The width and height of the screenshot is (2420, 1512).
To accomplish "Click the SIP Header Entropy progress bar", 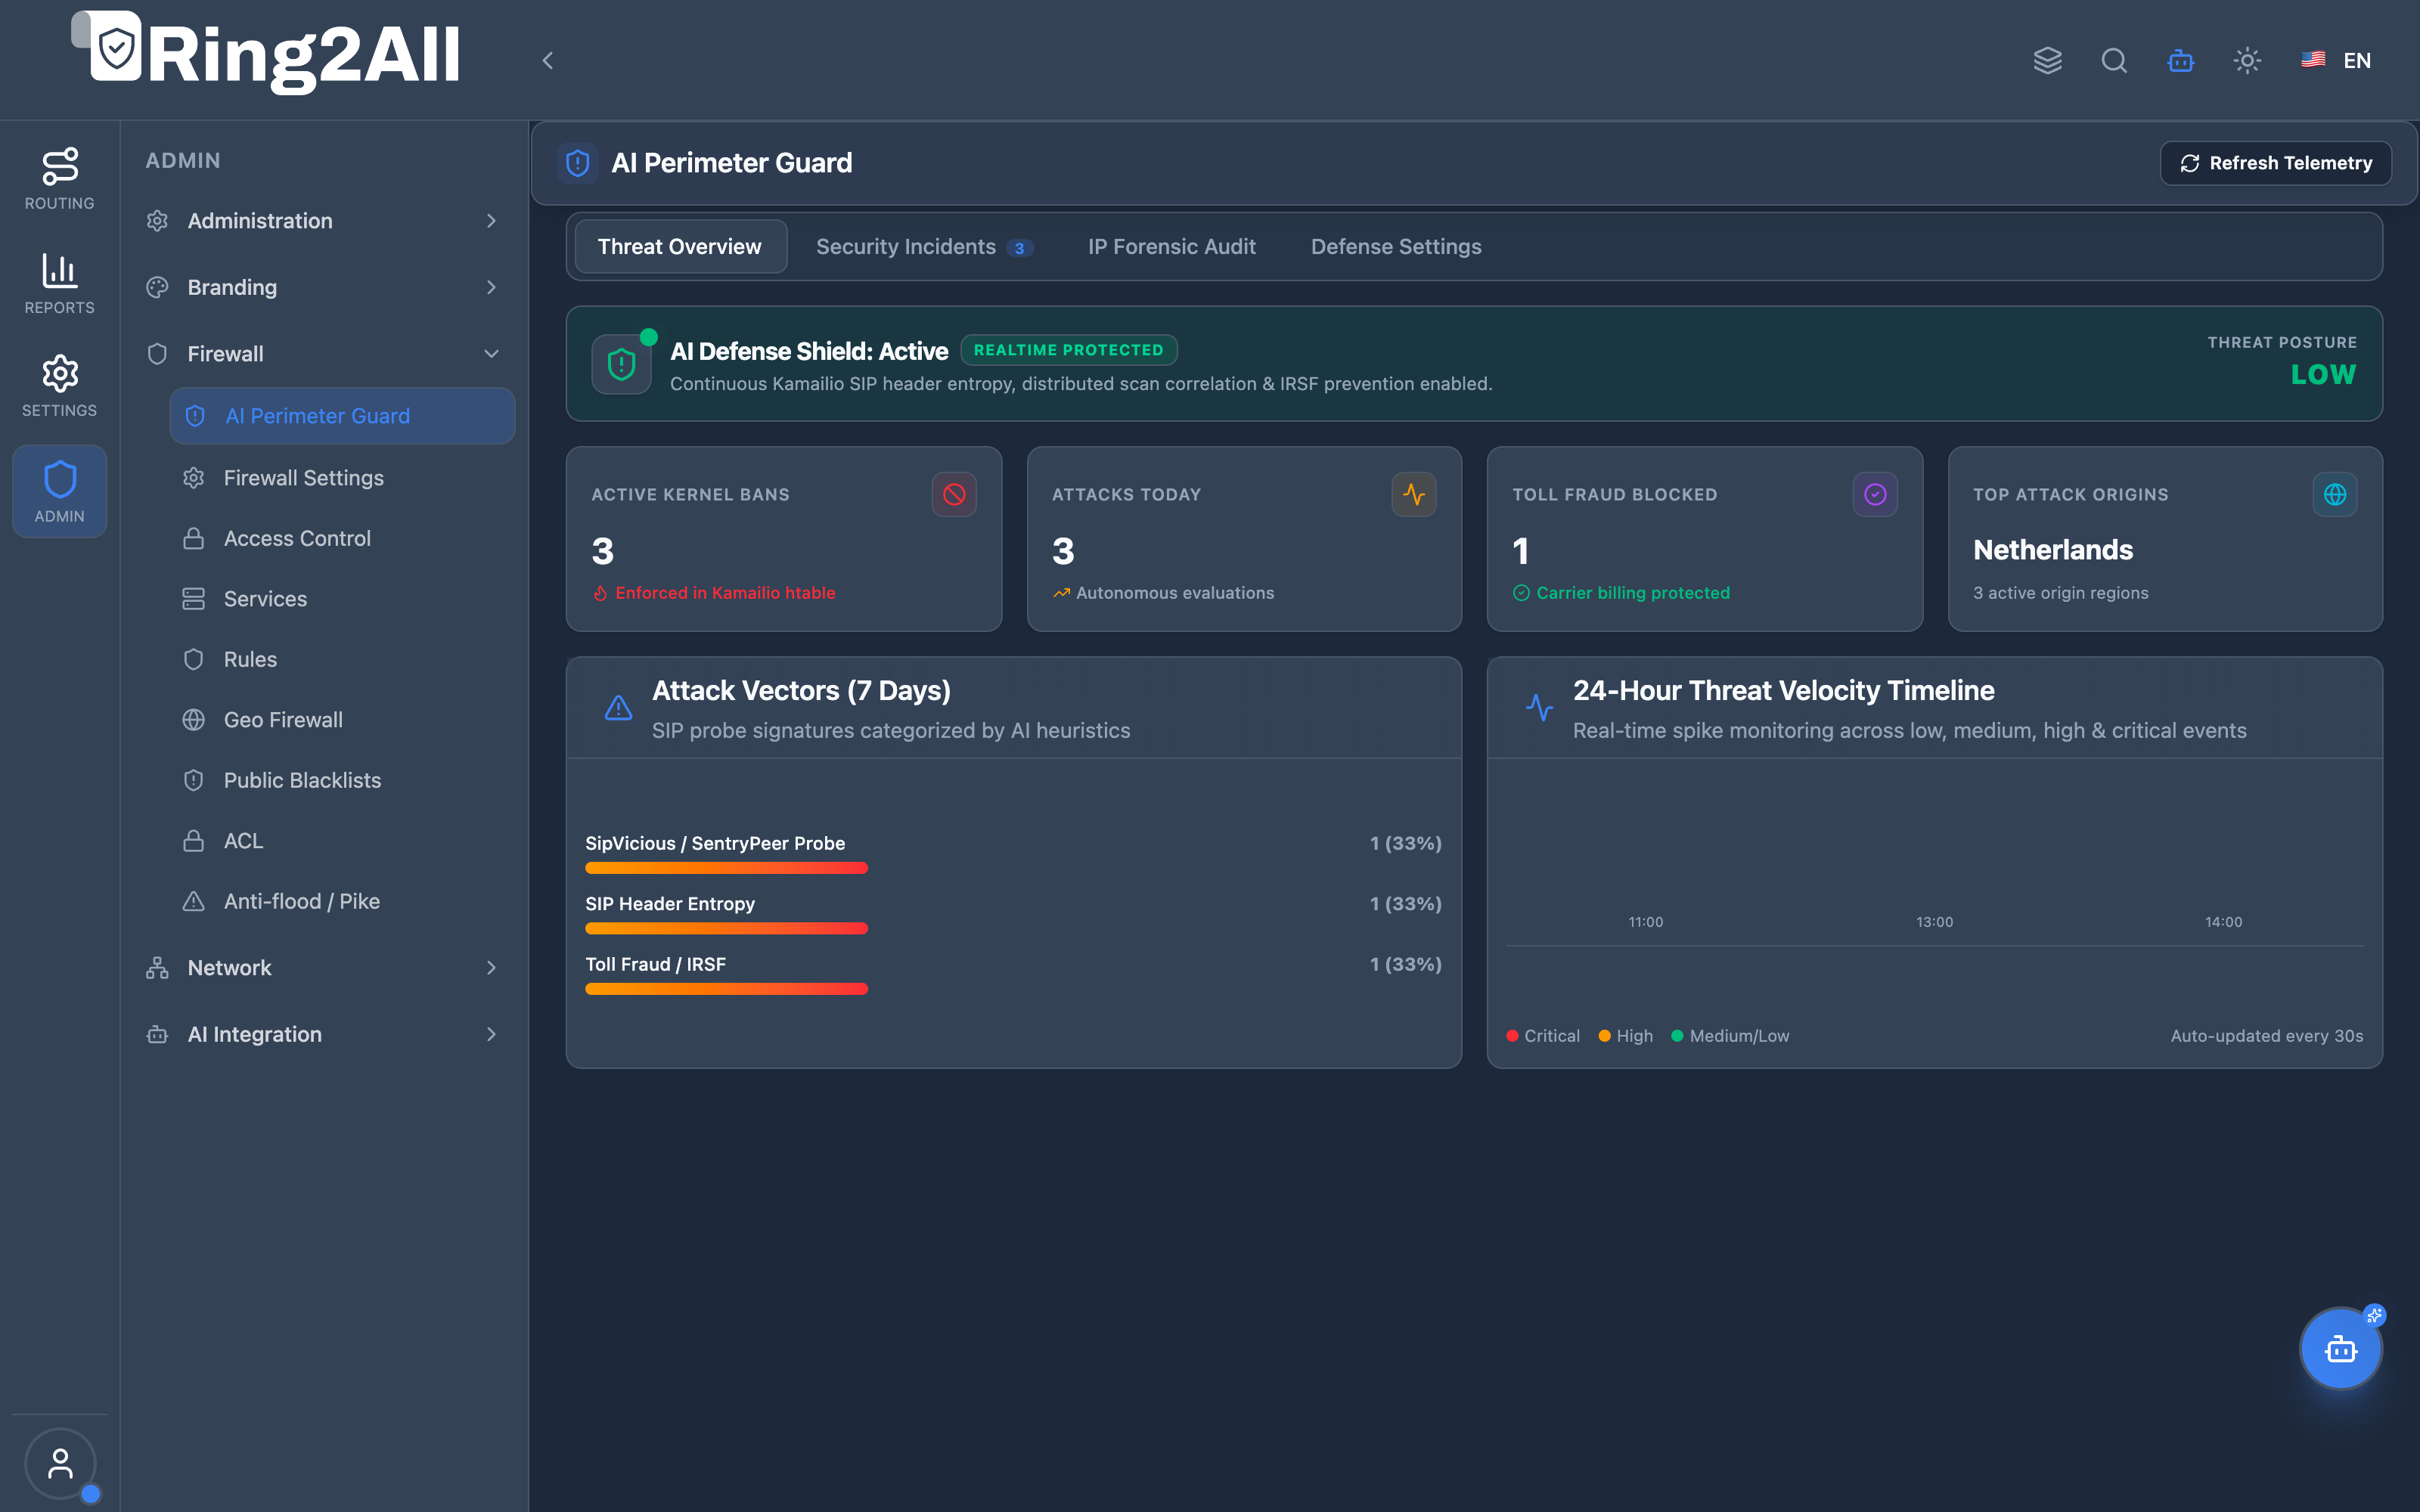I will point(726,929).
